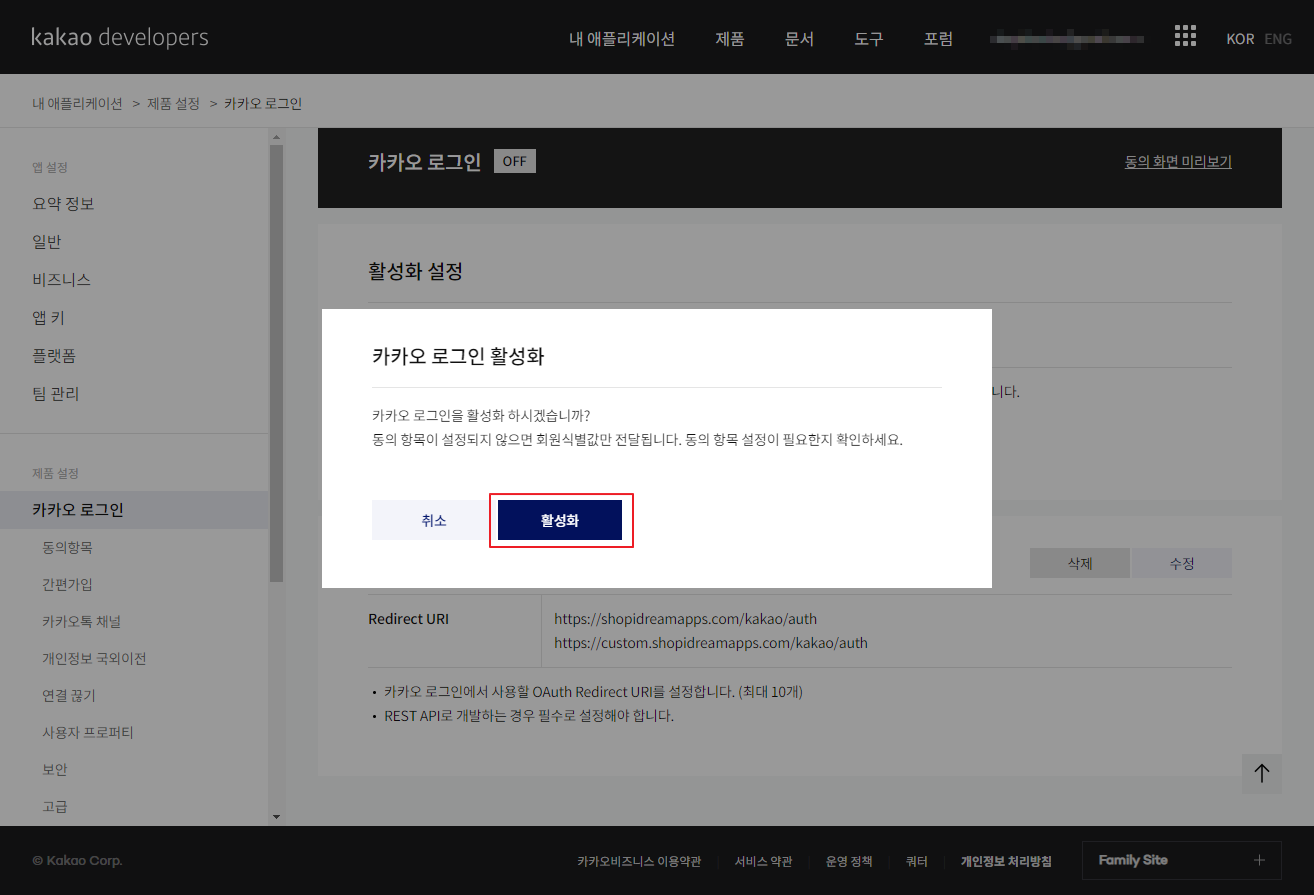Viewport: 1314px width, 895px height.
Task: Open 개인정보 처리방침 footer link
Action: click(1006, 861)
